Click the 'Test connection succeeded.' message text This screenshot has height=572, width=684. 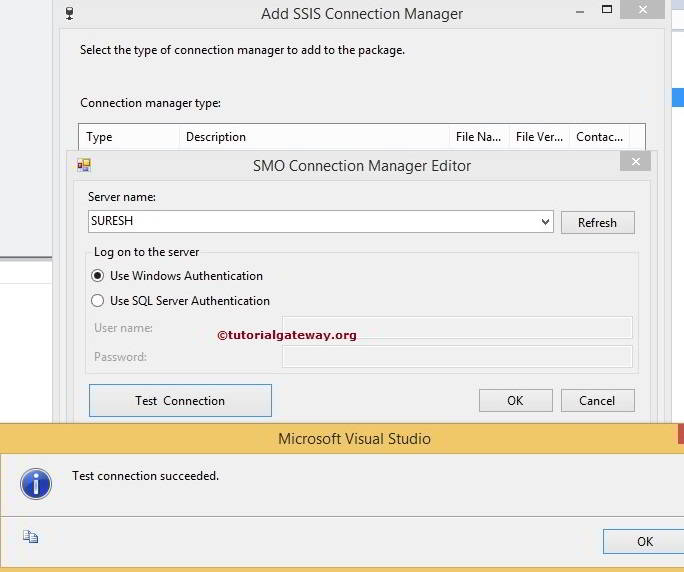coord(145,476)
